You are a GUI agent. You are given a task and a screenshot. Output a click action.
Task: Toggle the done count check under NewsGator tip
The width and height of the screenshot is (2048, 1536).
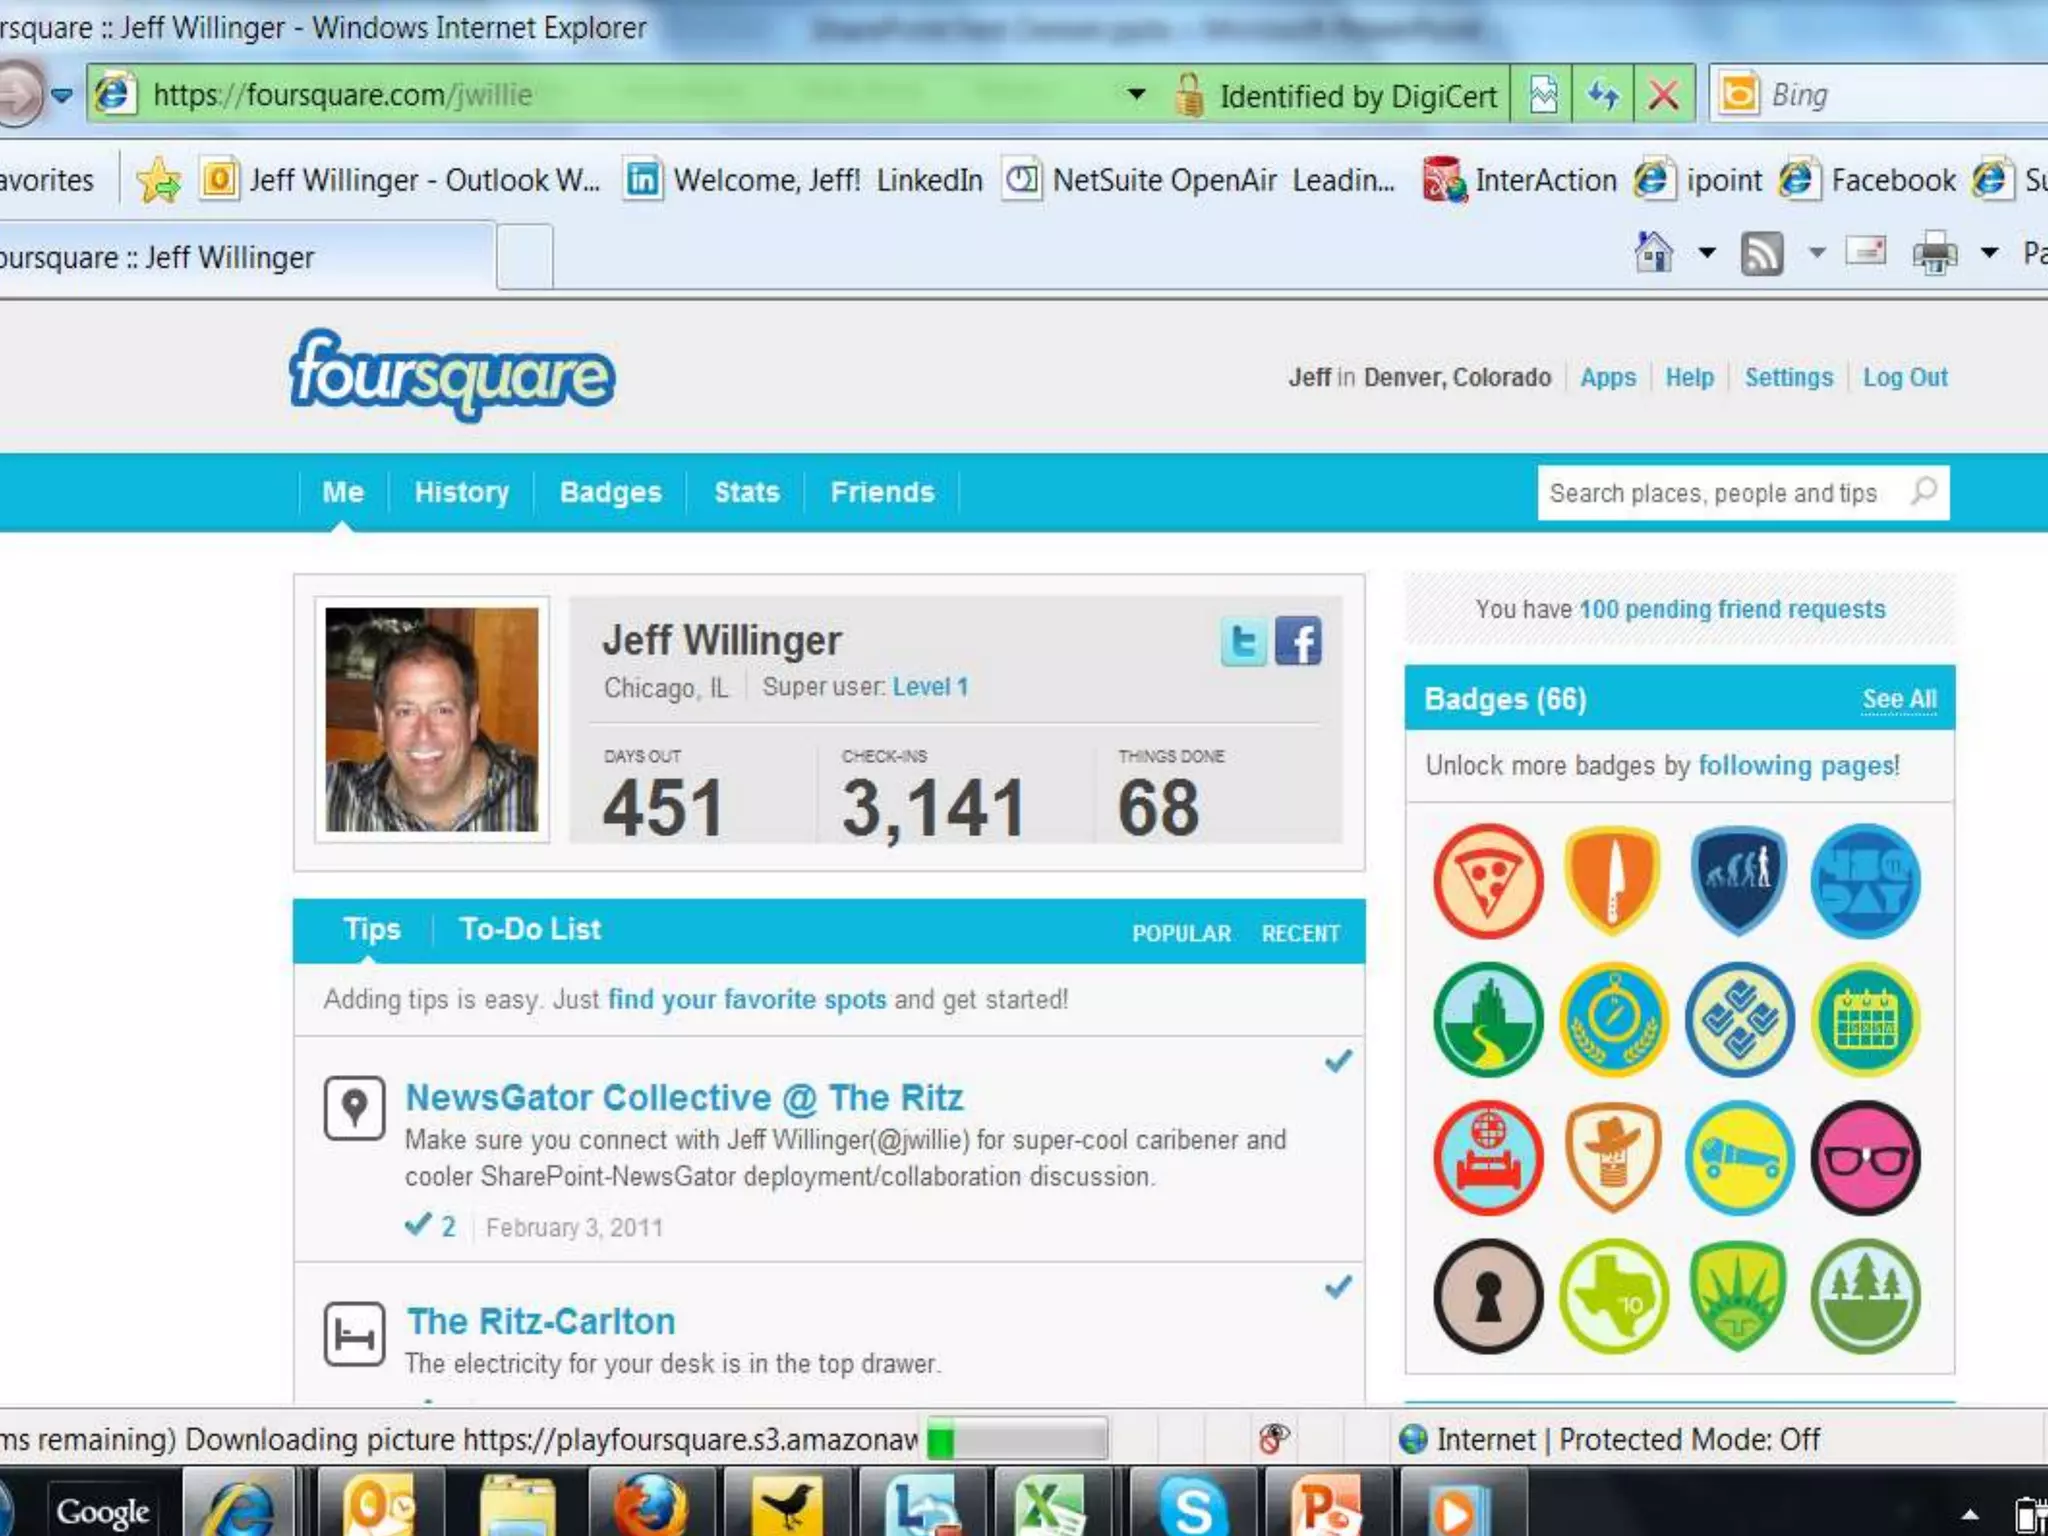[419, 1225]
